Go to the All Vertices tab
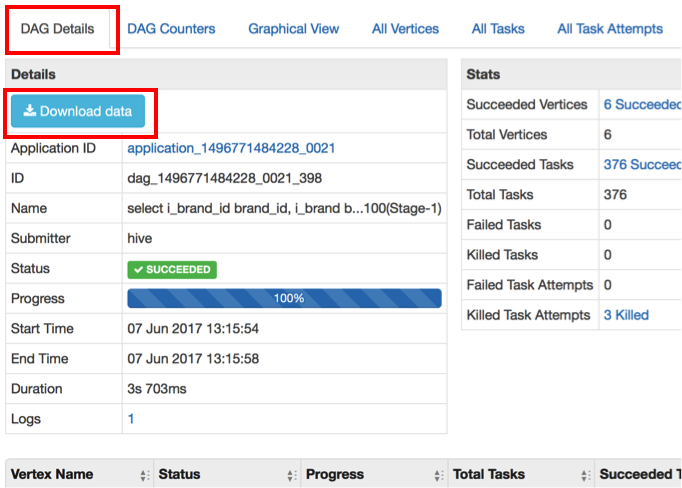 click(405, 29)
